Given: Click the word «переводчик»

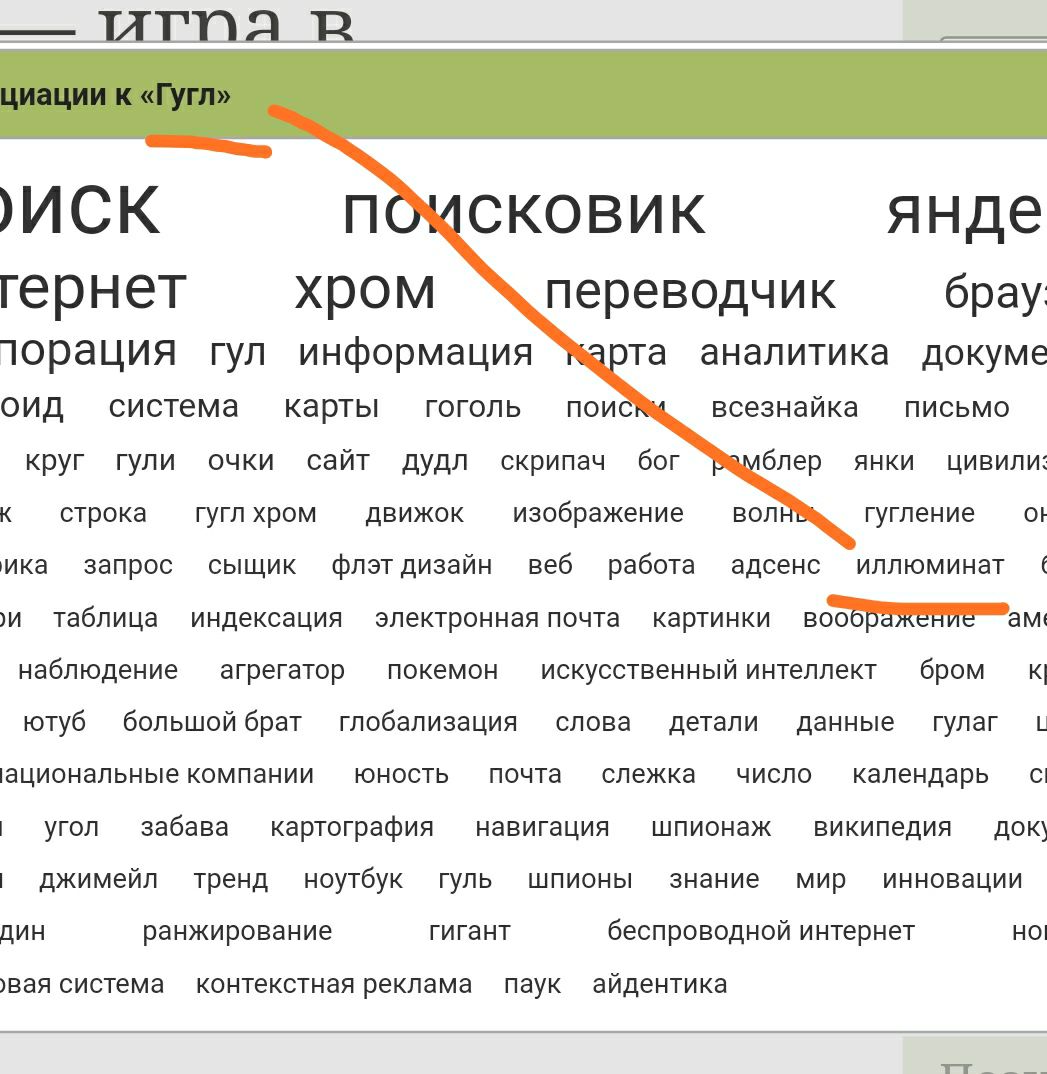Looking at the screenshot, I should click(x=690, y=293).
